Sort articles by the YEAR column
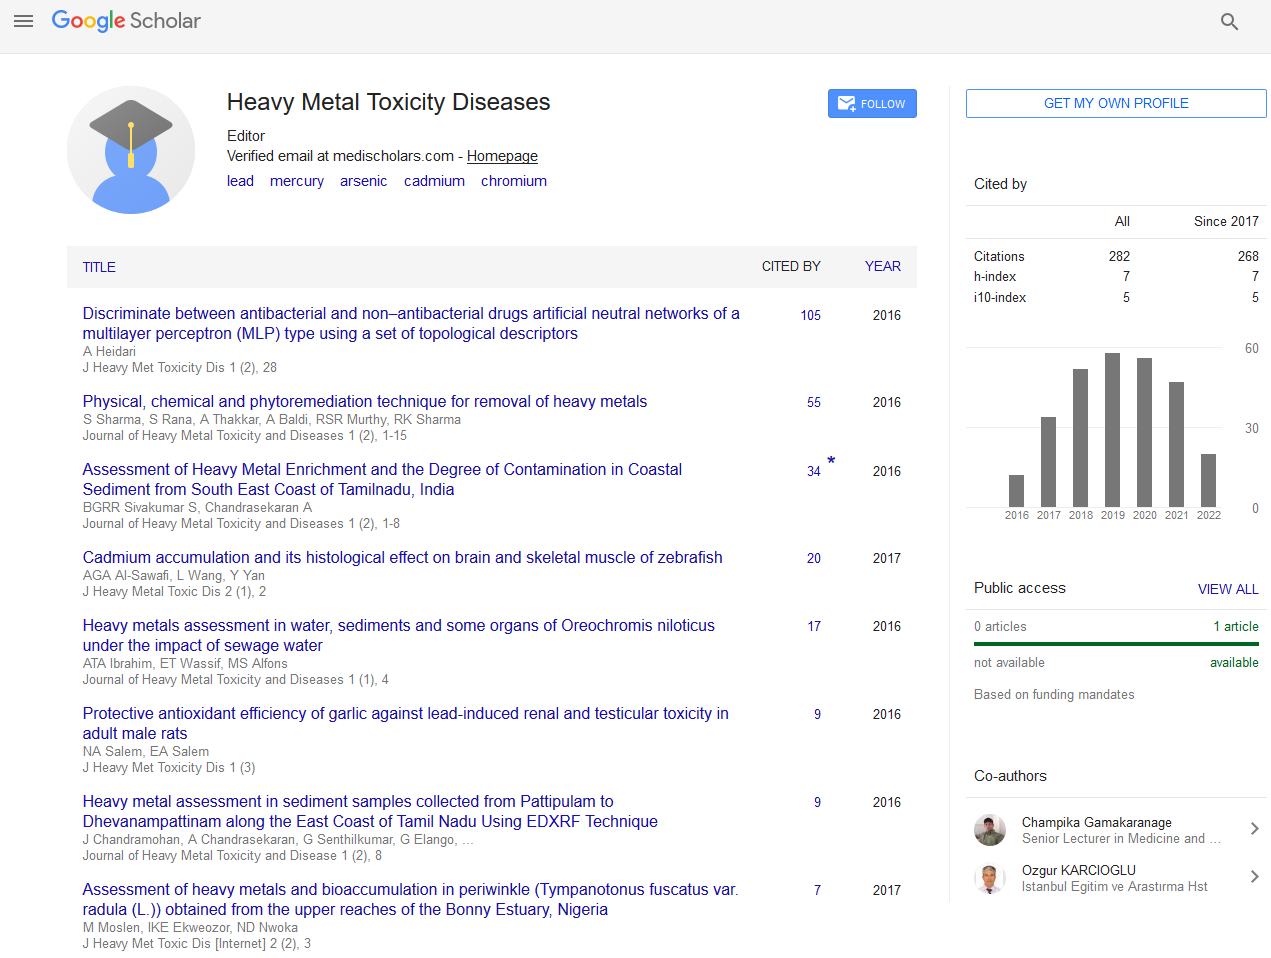 click(882, 266)
